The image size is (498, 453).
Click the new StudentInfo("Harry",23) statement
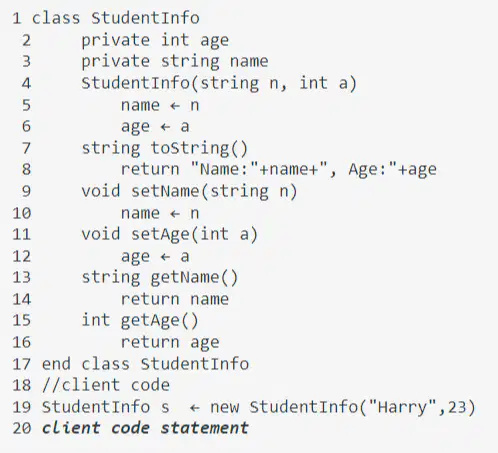342,407
